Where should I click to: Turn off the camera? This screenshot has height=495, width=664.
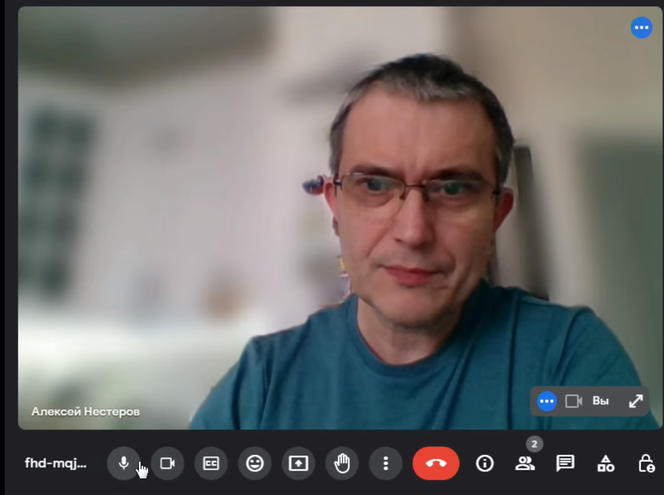click(x=167, y=463)
